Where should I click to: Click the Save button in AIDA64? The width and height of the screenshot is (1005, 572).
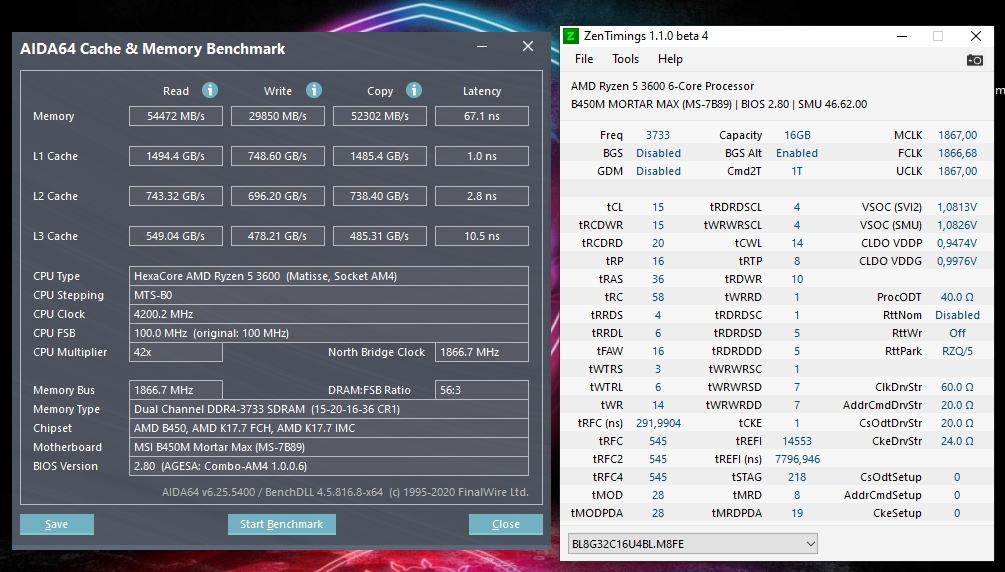(x=56, y=524)
